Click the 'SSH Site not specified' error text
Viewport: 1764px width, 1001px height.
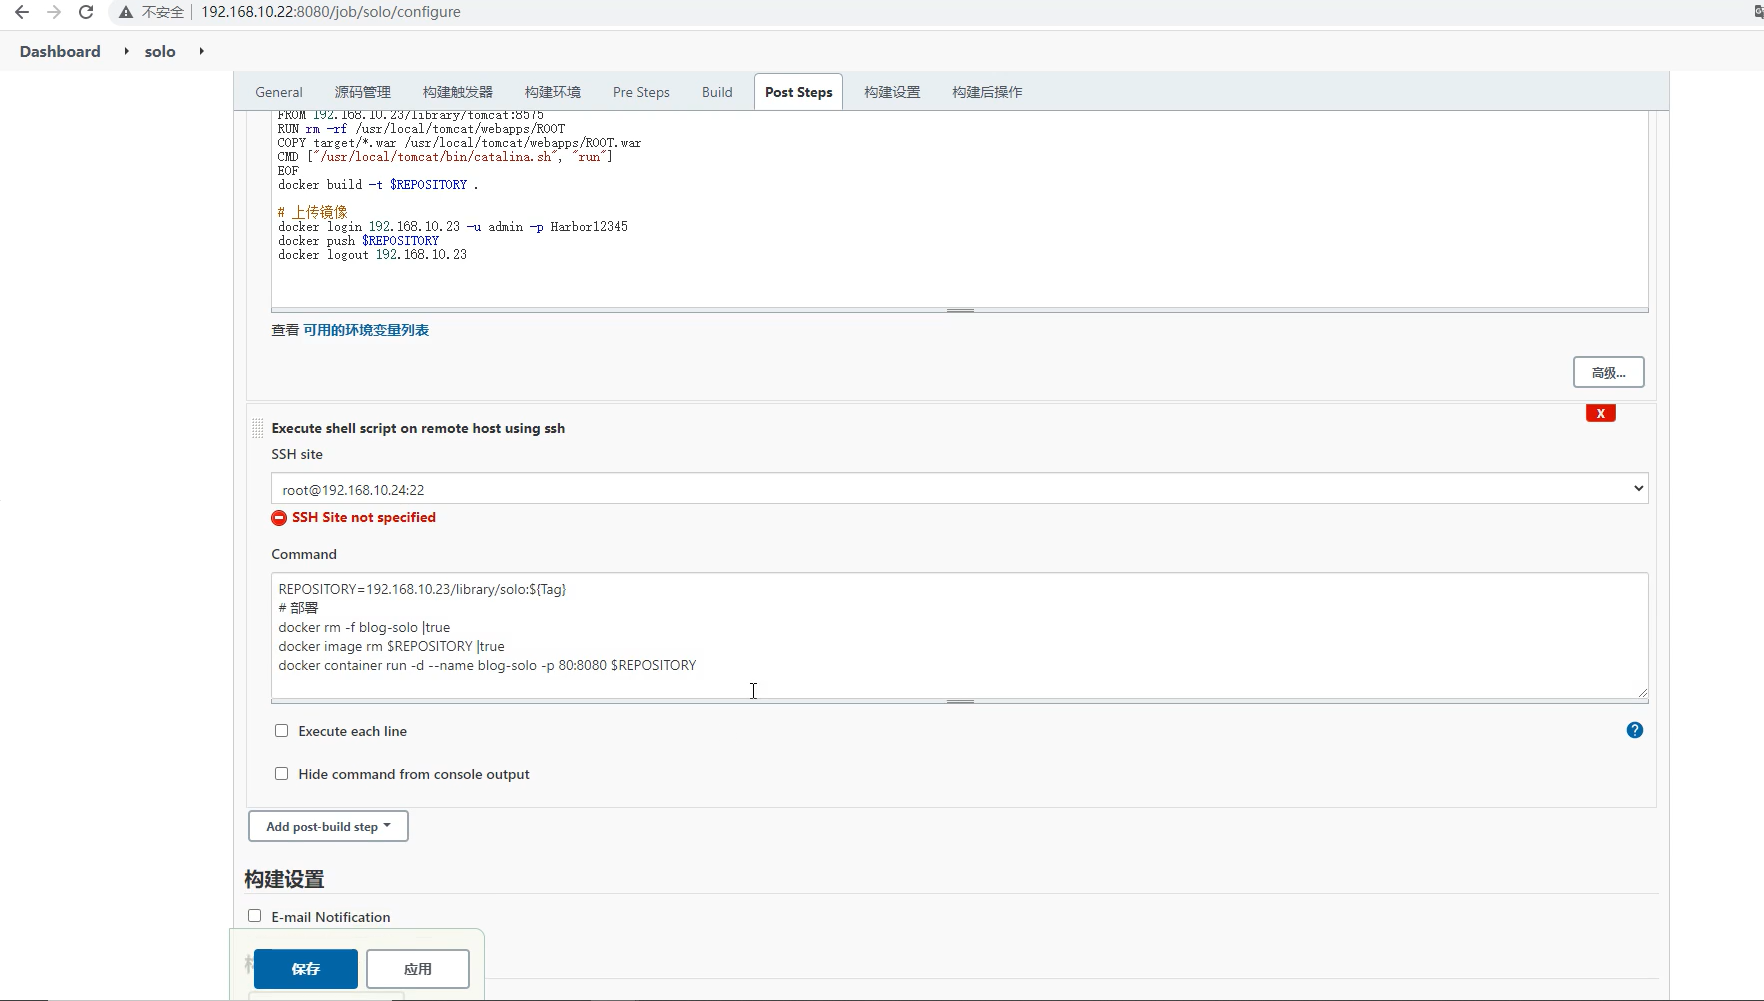coord(364,517)
